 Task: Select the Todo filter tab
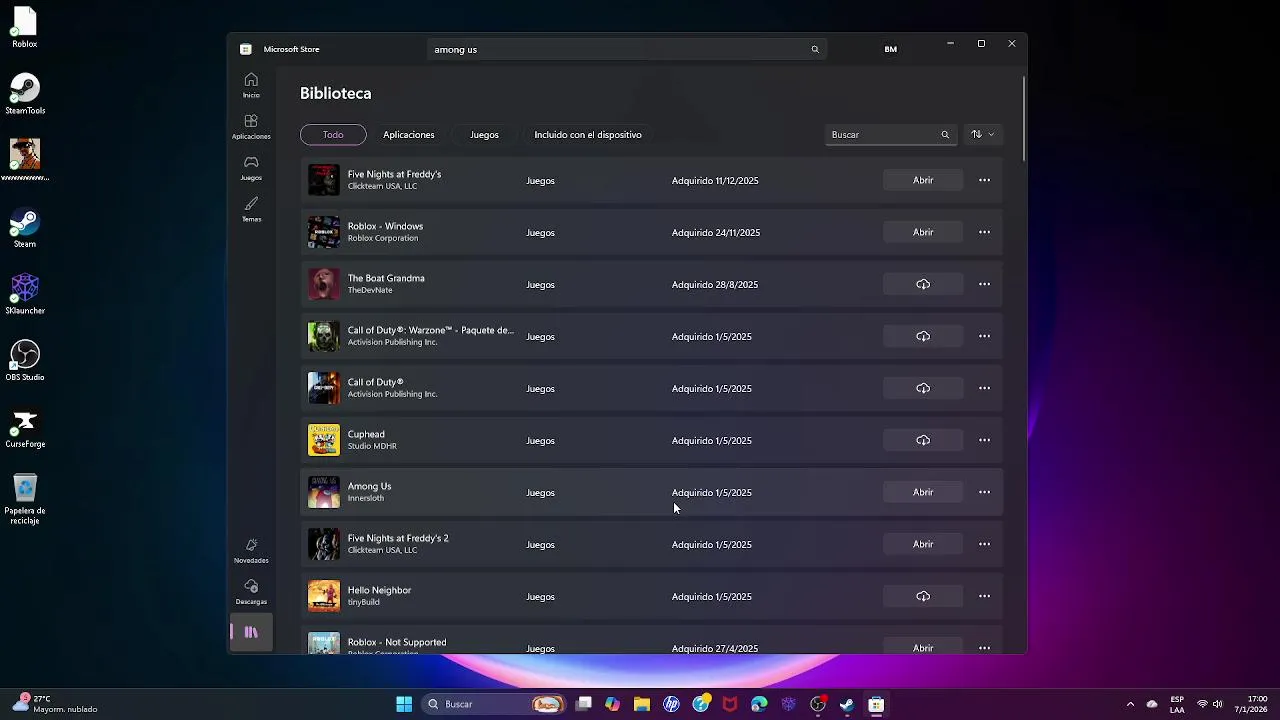pos(333,134)
